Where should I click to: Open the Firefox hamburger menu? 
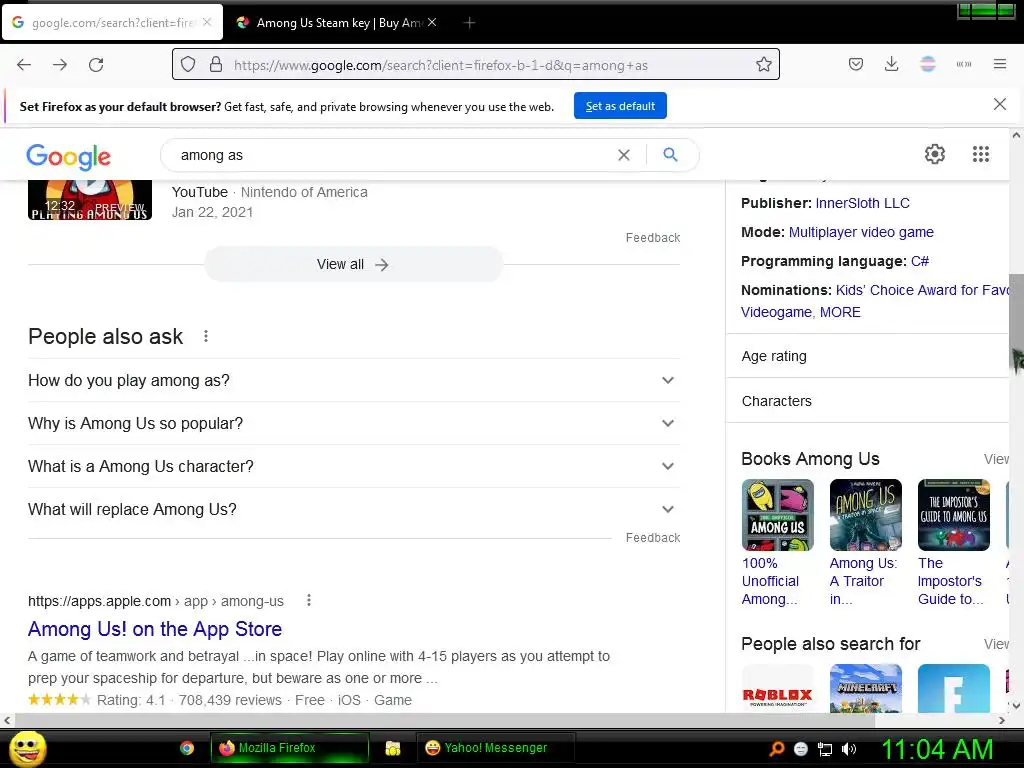tap(999, 64)
